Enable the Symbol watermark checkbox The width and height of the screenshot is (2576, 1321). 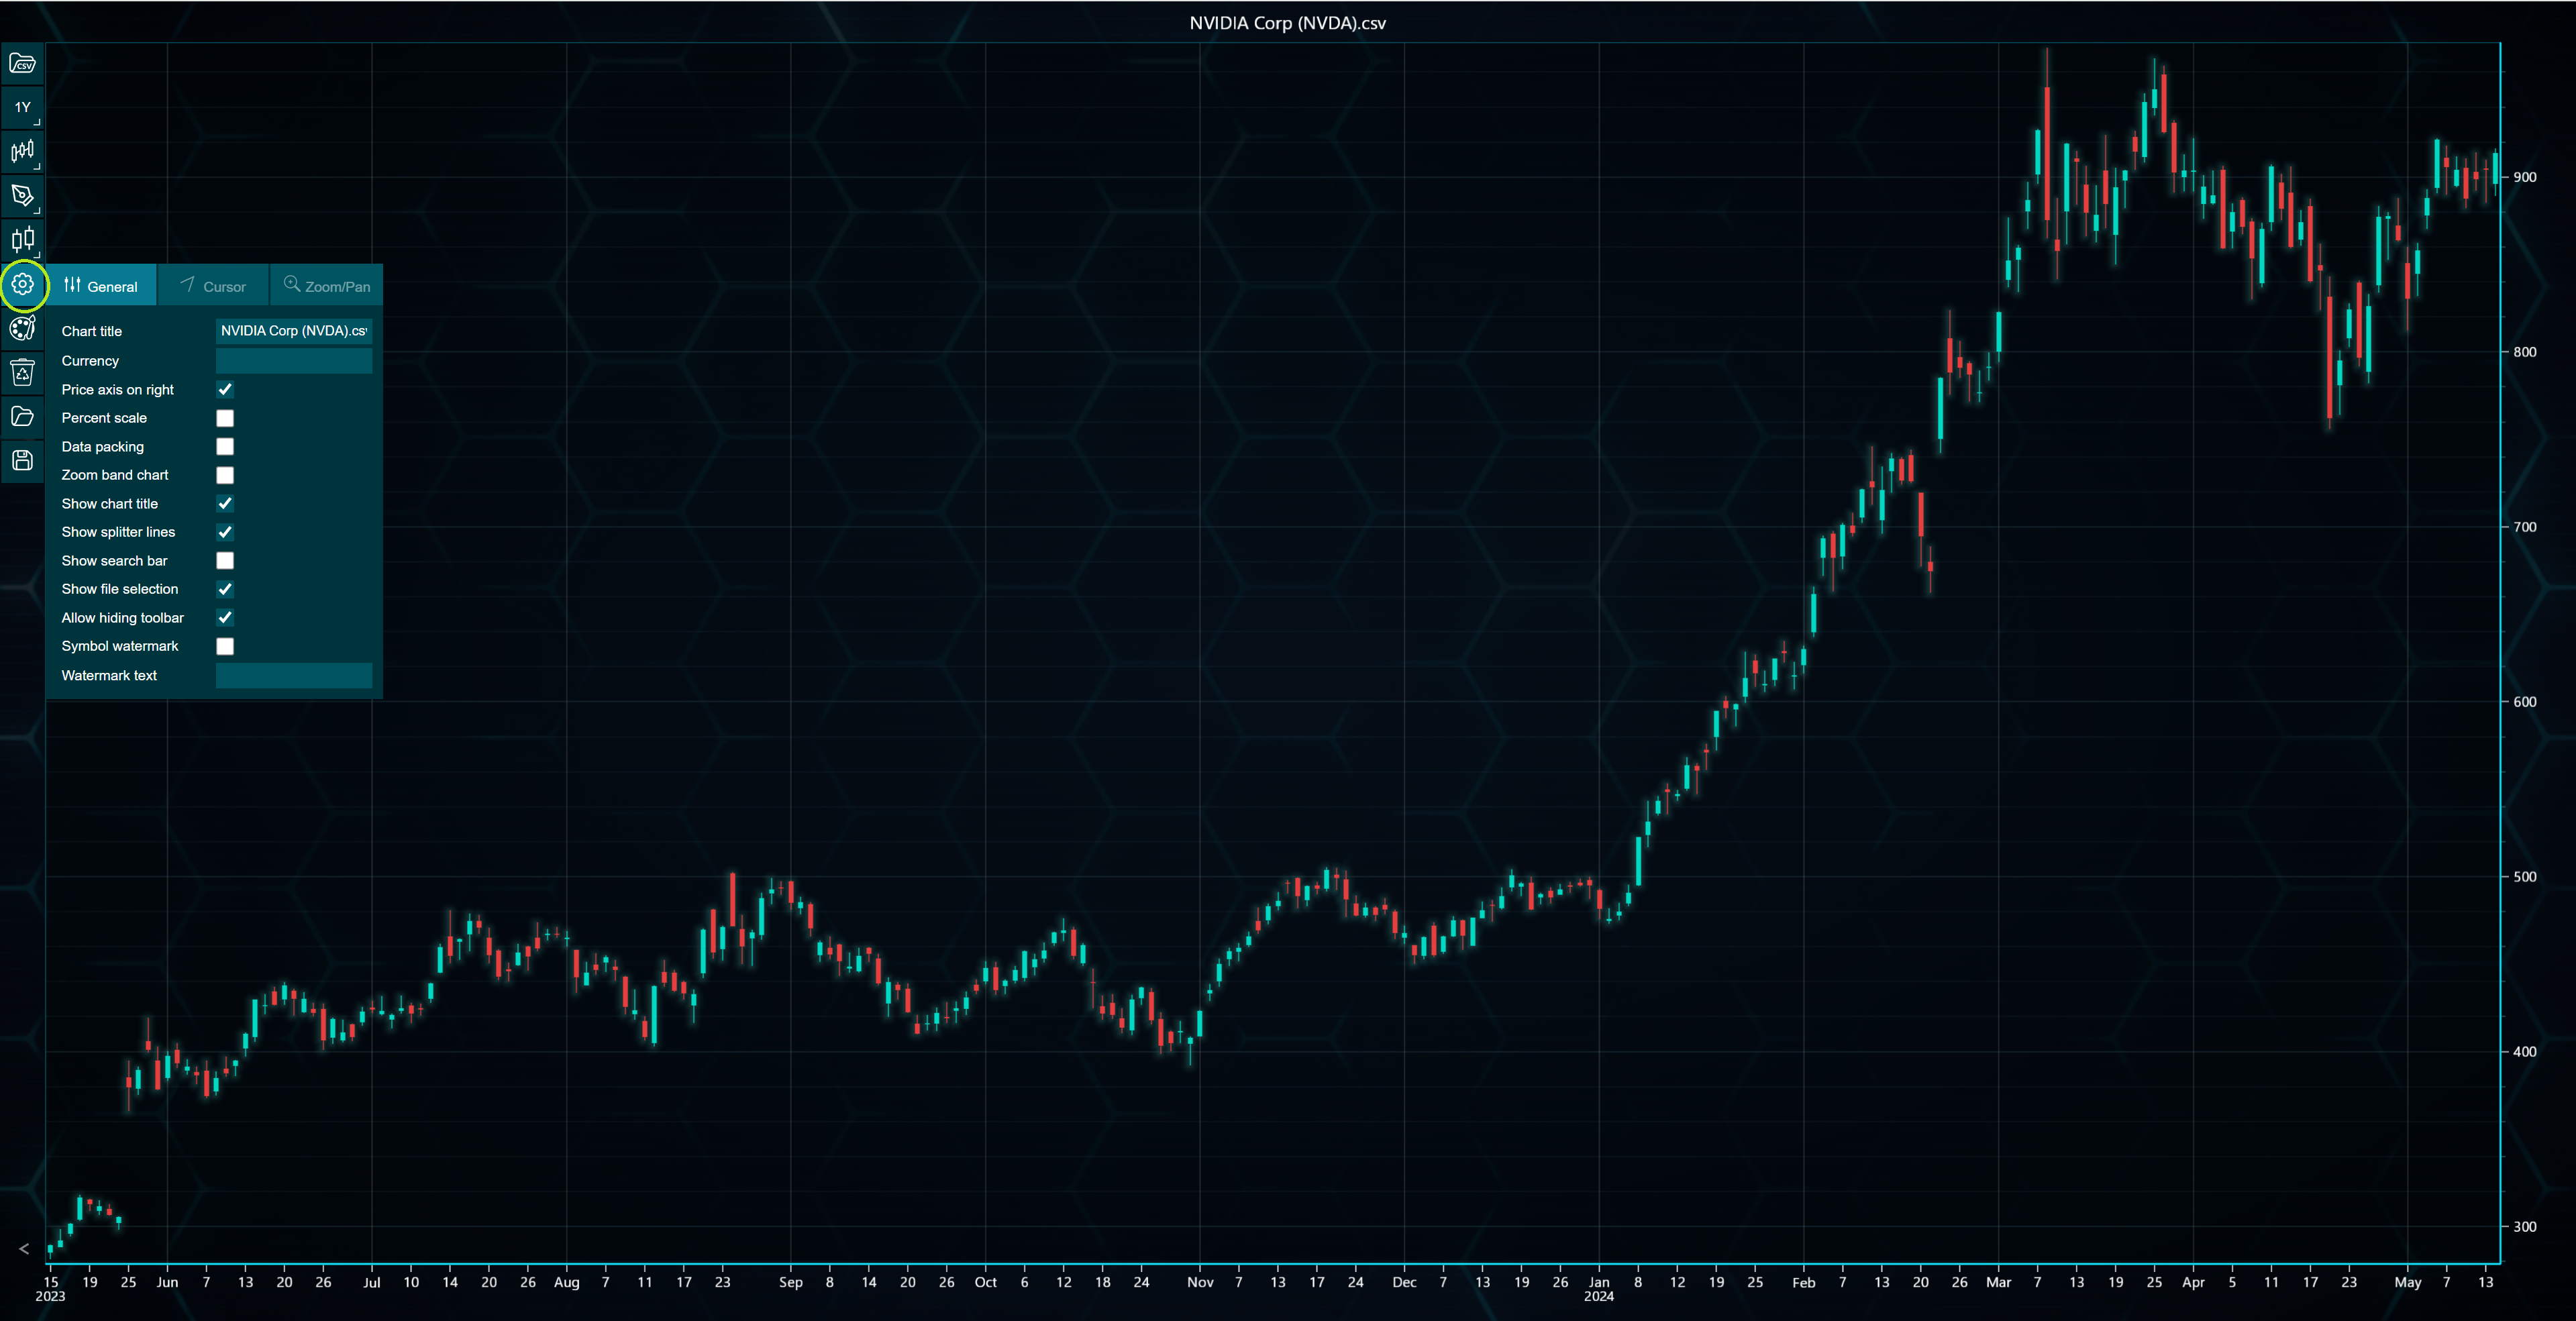pyautogui.click(x=225, y=646)
